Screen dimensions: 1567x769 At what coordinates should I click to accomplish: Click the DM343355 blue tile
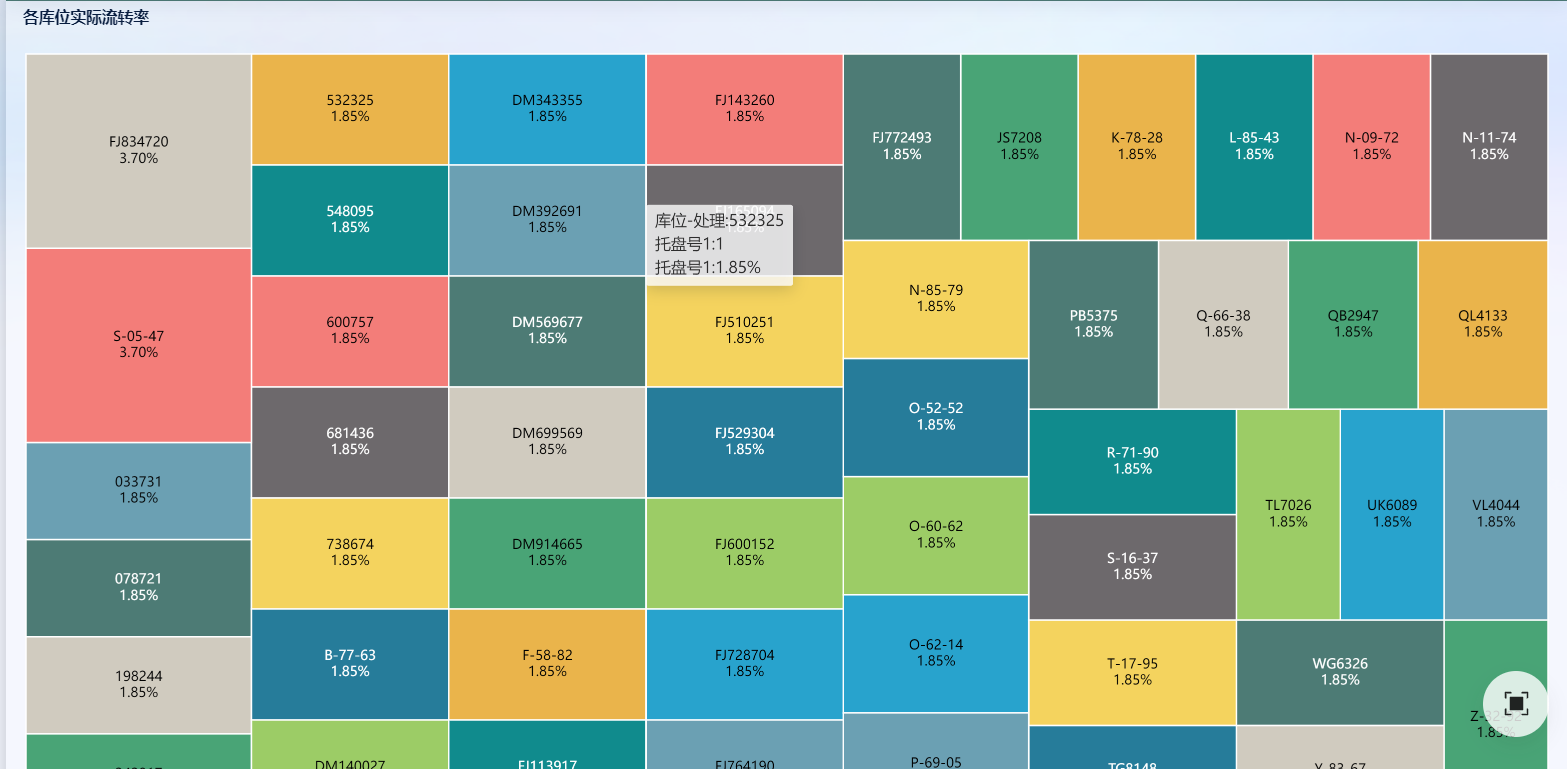pos(547,108)
